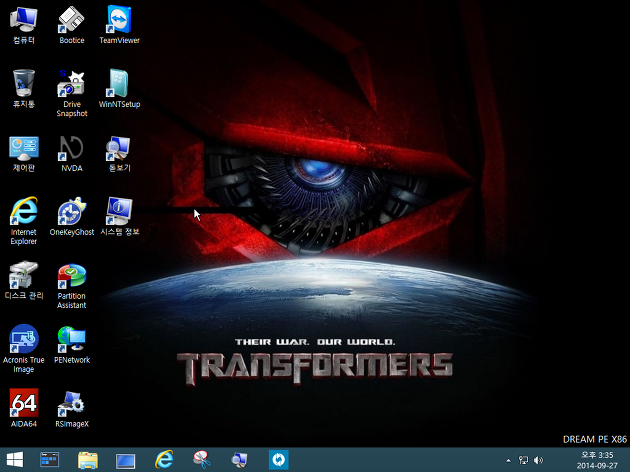Viewport: 630px width, 472px height.
Task: Click the network tray icon
Action: (523, 460)
